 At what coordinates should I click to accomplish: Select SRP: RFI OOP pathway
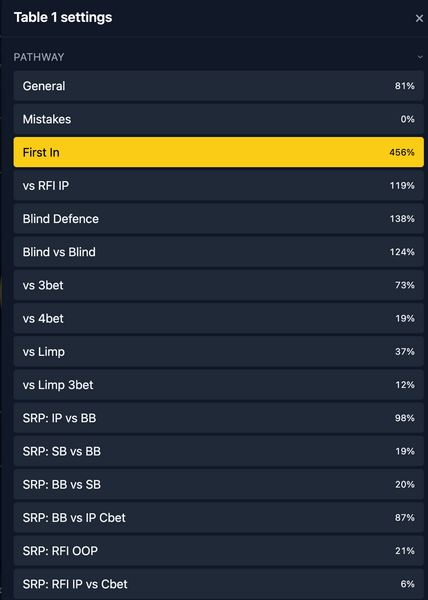tap(218, 551)
